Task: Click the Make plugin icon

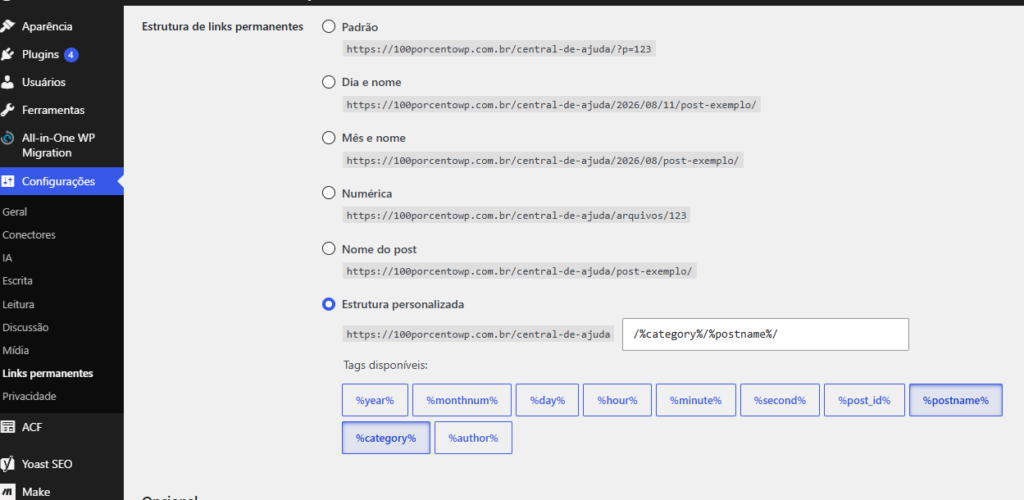Action: (7, 492)
